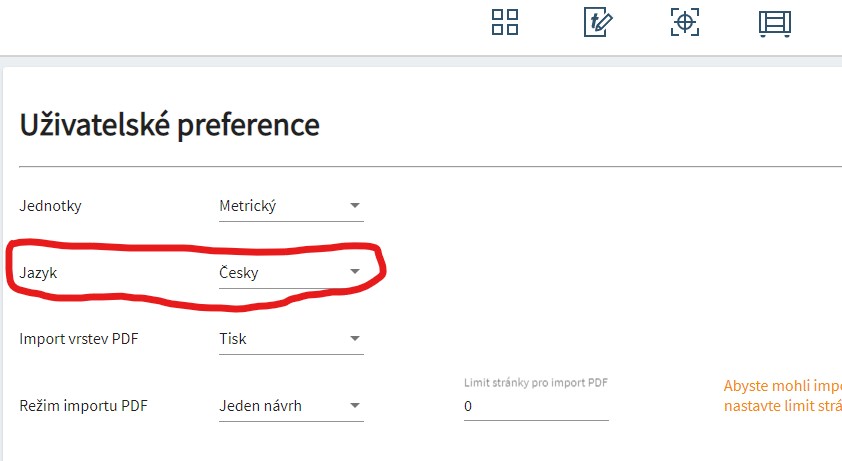Open the text edit pencil icon
Viewport: 842px width, 461px height.
coord(597,22)
